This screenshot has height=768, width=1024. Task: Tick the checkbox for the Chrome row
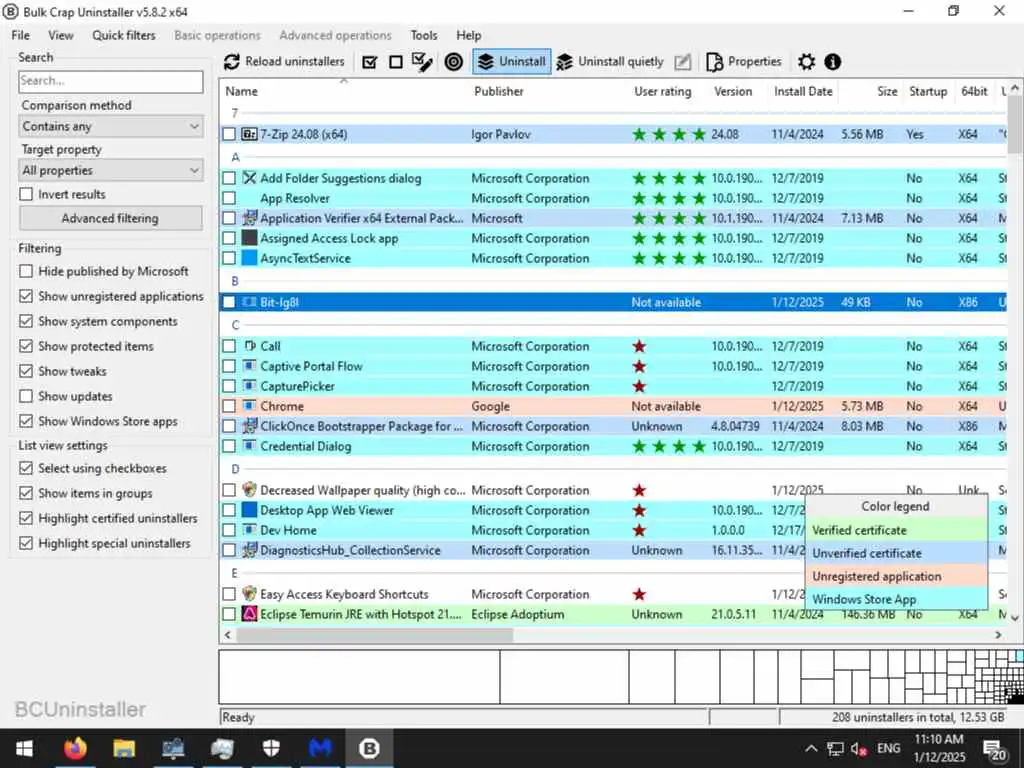click(229, 406)
